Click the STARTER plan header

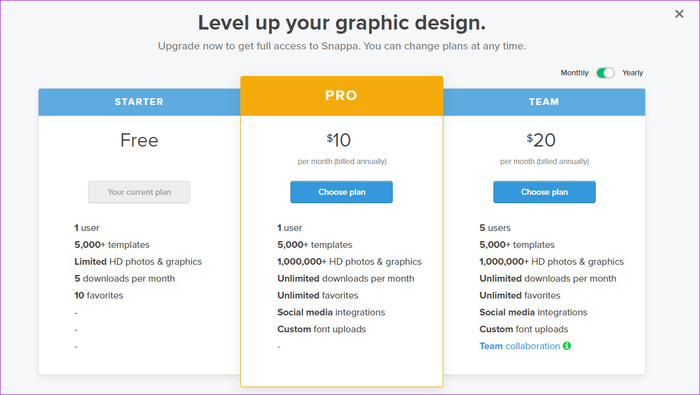tap(139, 102)
